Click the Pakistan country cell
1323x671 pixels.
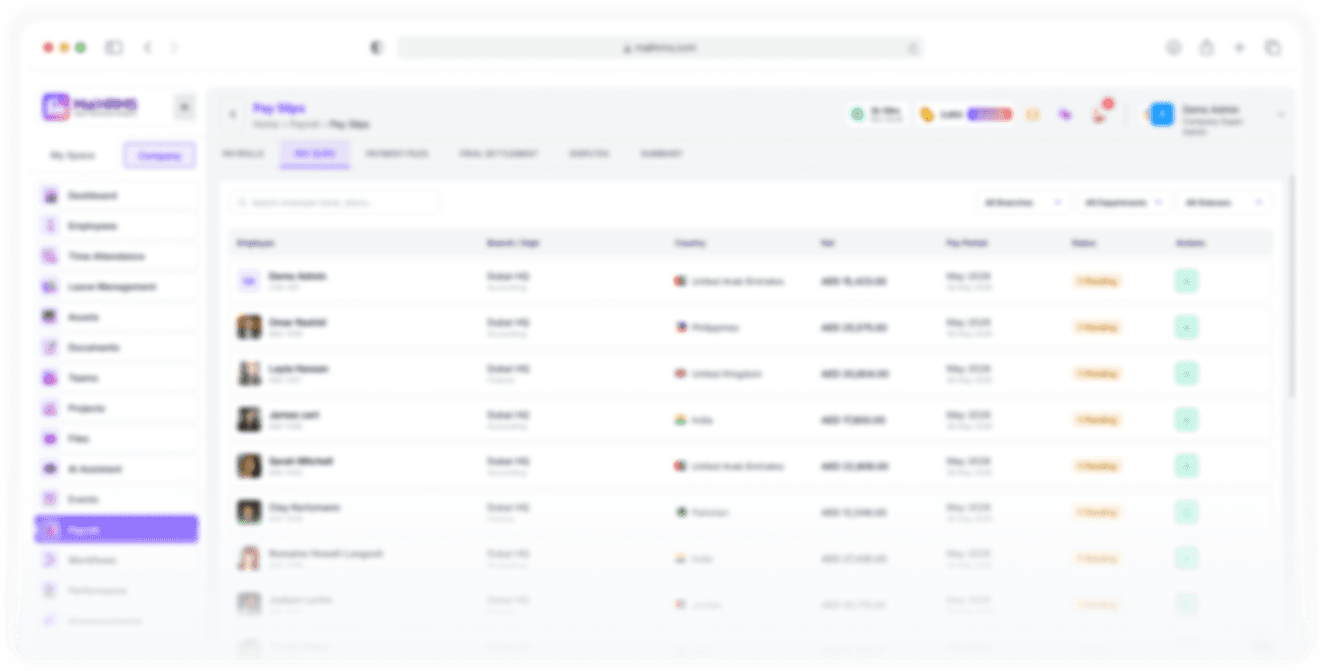(703, 512)
